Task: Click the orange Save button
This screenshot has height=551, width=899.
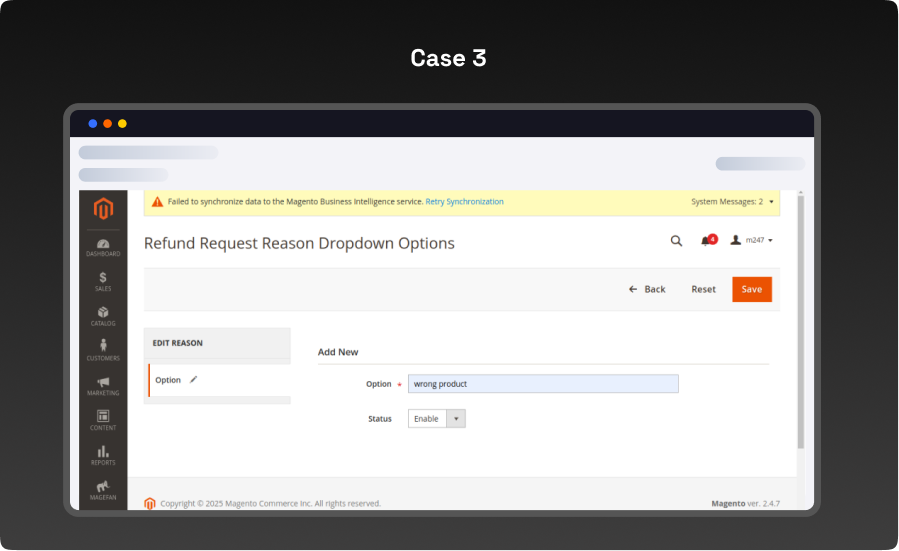Action: [x=751, y=289]
